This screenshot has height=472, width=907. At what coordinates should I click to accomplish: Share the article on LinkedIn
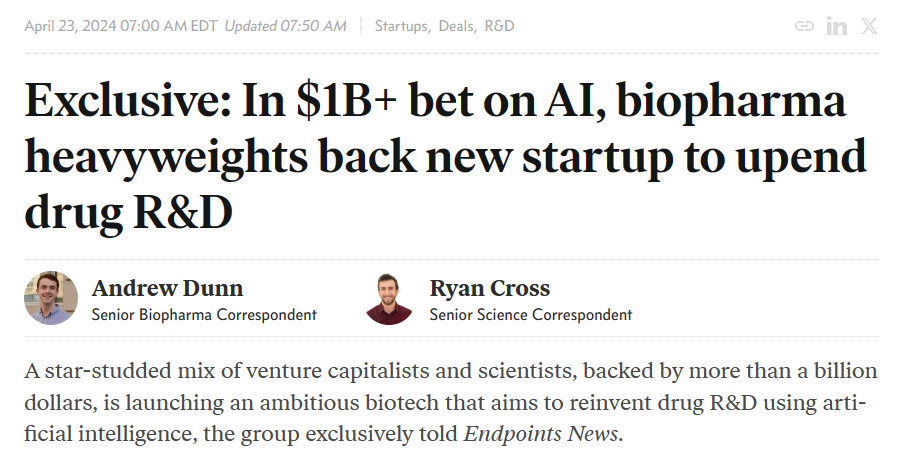coord(837,26)
